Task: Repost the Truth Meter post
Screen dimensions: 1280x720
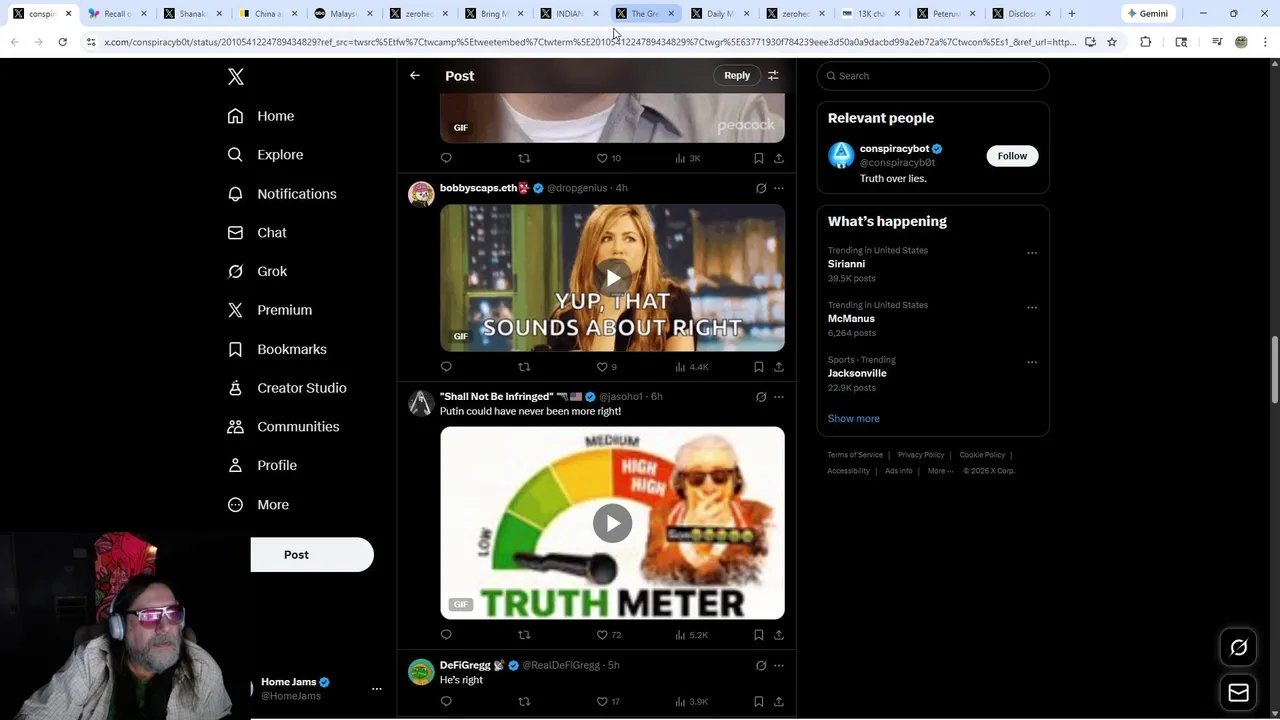Action: pos(524,635)
